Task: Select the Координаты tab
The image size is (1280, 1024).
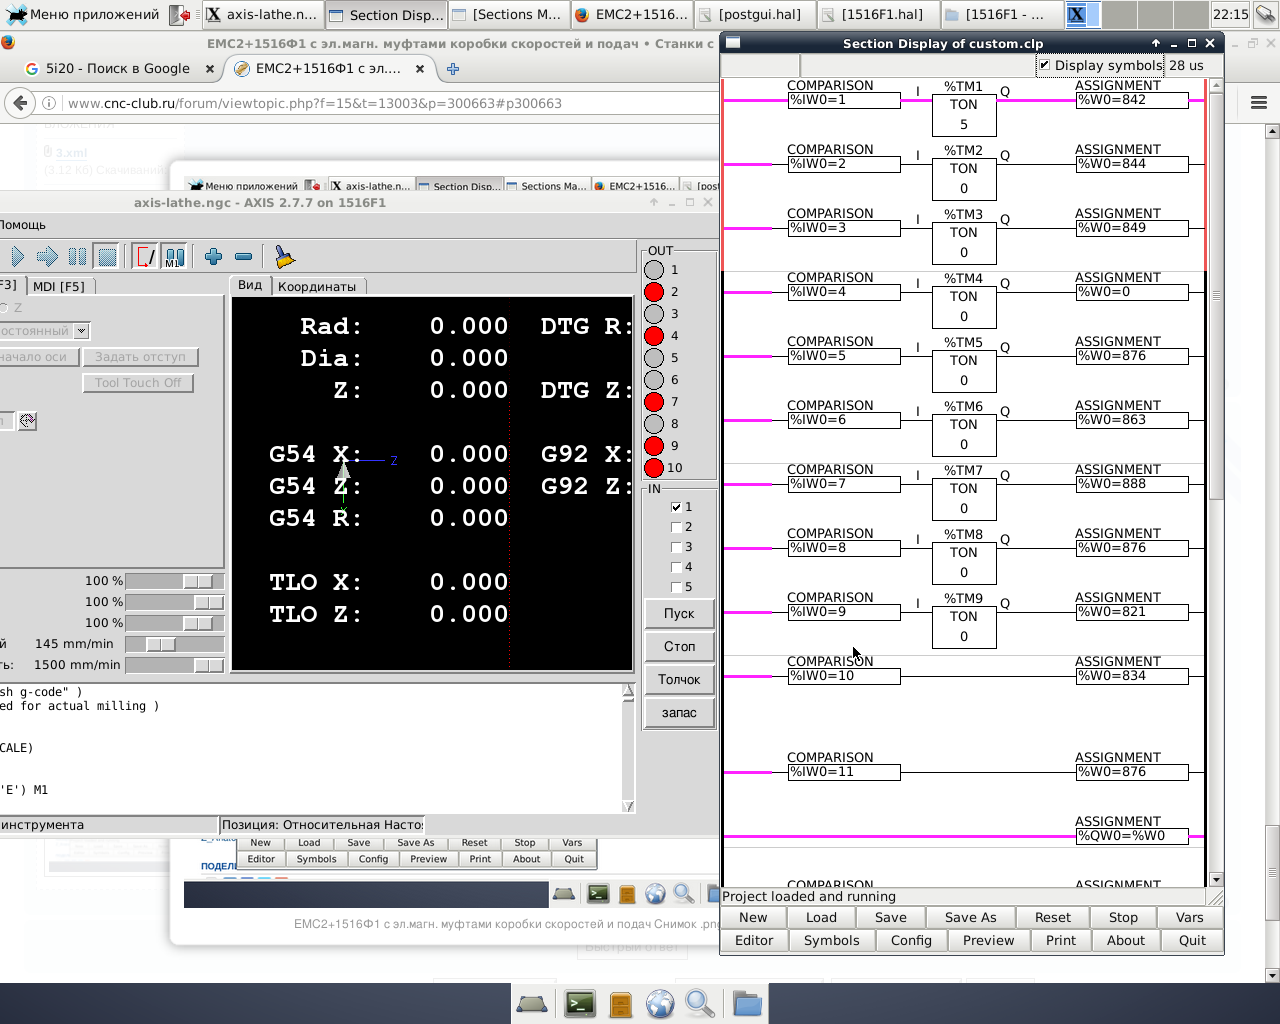Action: (x=316, y=286)
